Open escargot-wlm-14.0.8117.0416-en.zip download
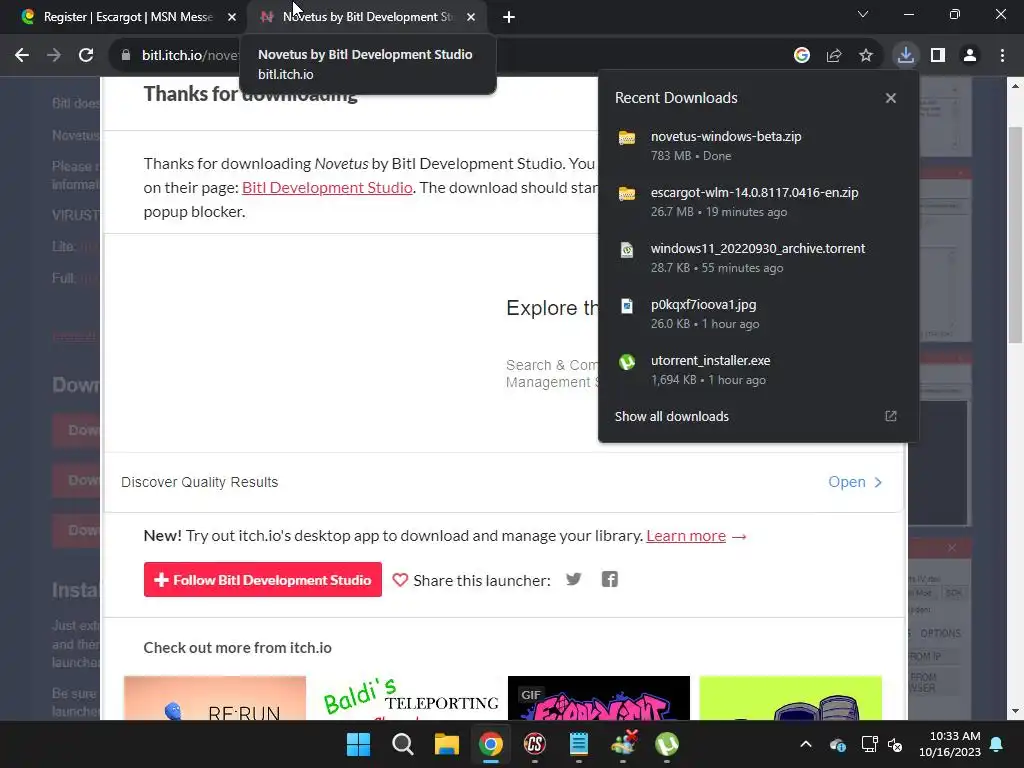Screen dimensions: 1024x768 pos(758,202)
